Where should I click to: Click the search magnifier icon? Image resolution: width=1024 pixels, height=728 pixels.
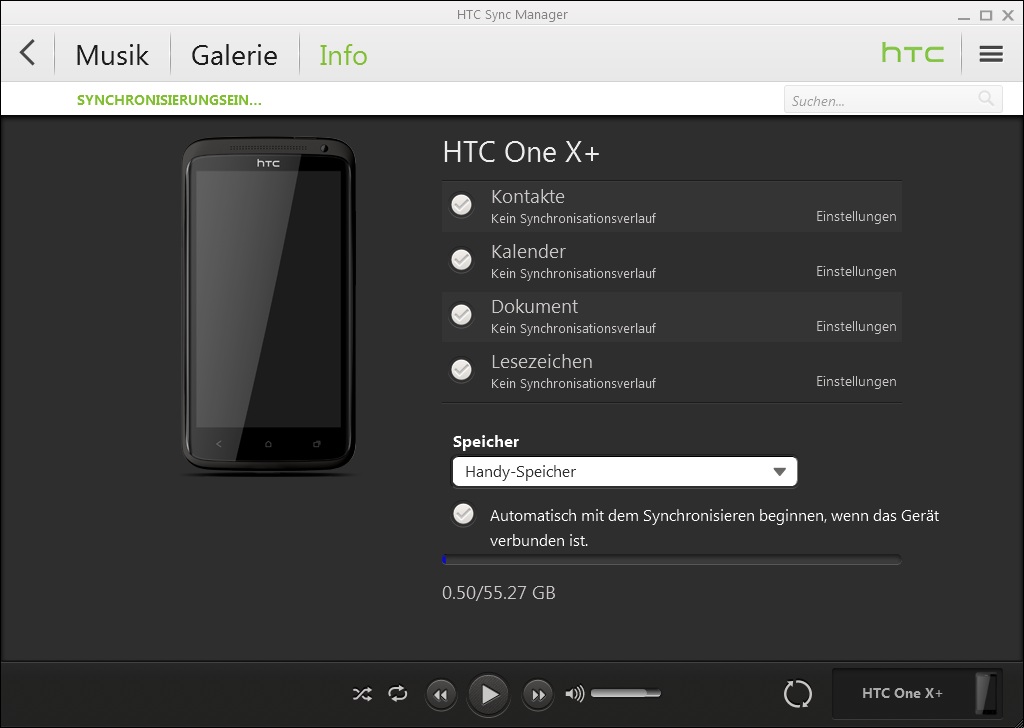986,98
